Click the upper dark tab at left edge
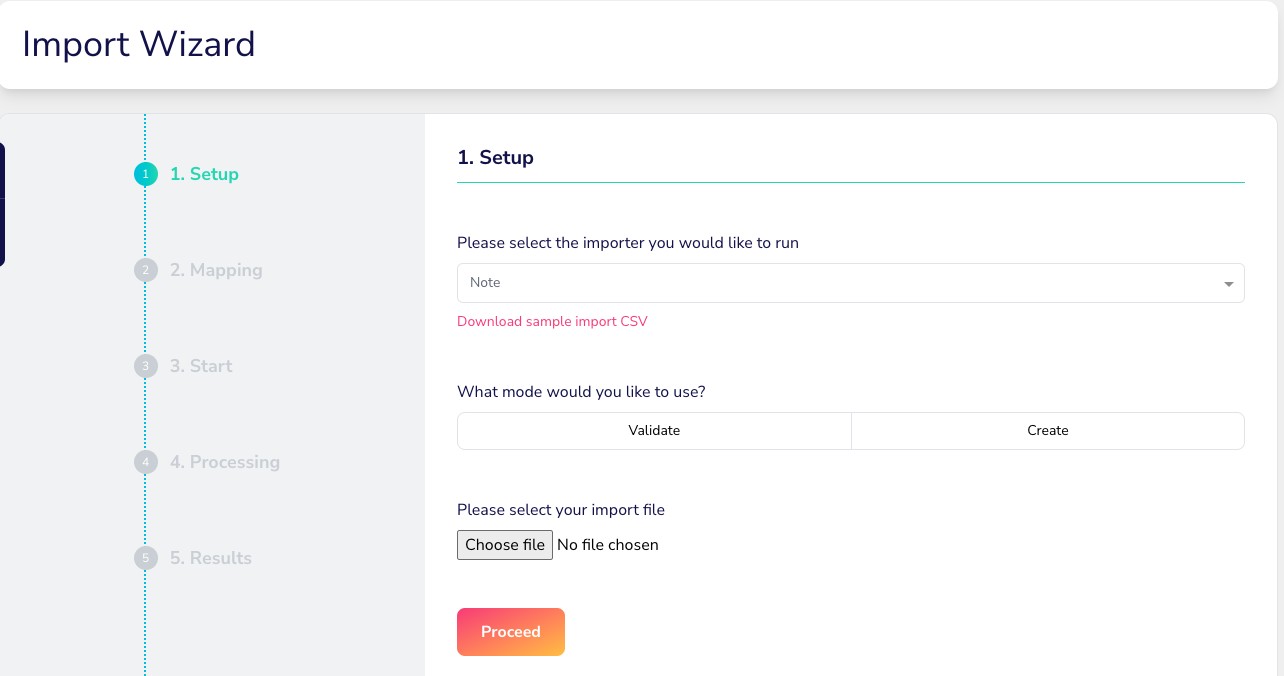 tap(2, 170)
